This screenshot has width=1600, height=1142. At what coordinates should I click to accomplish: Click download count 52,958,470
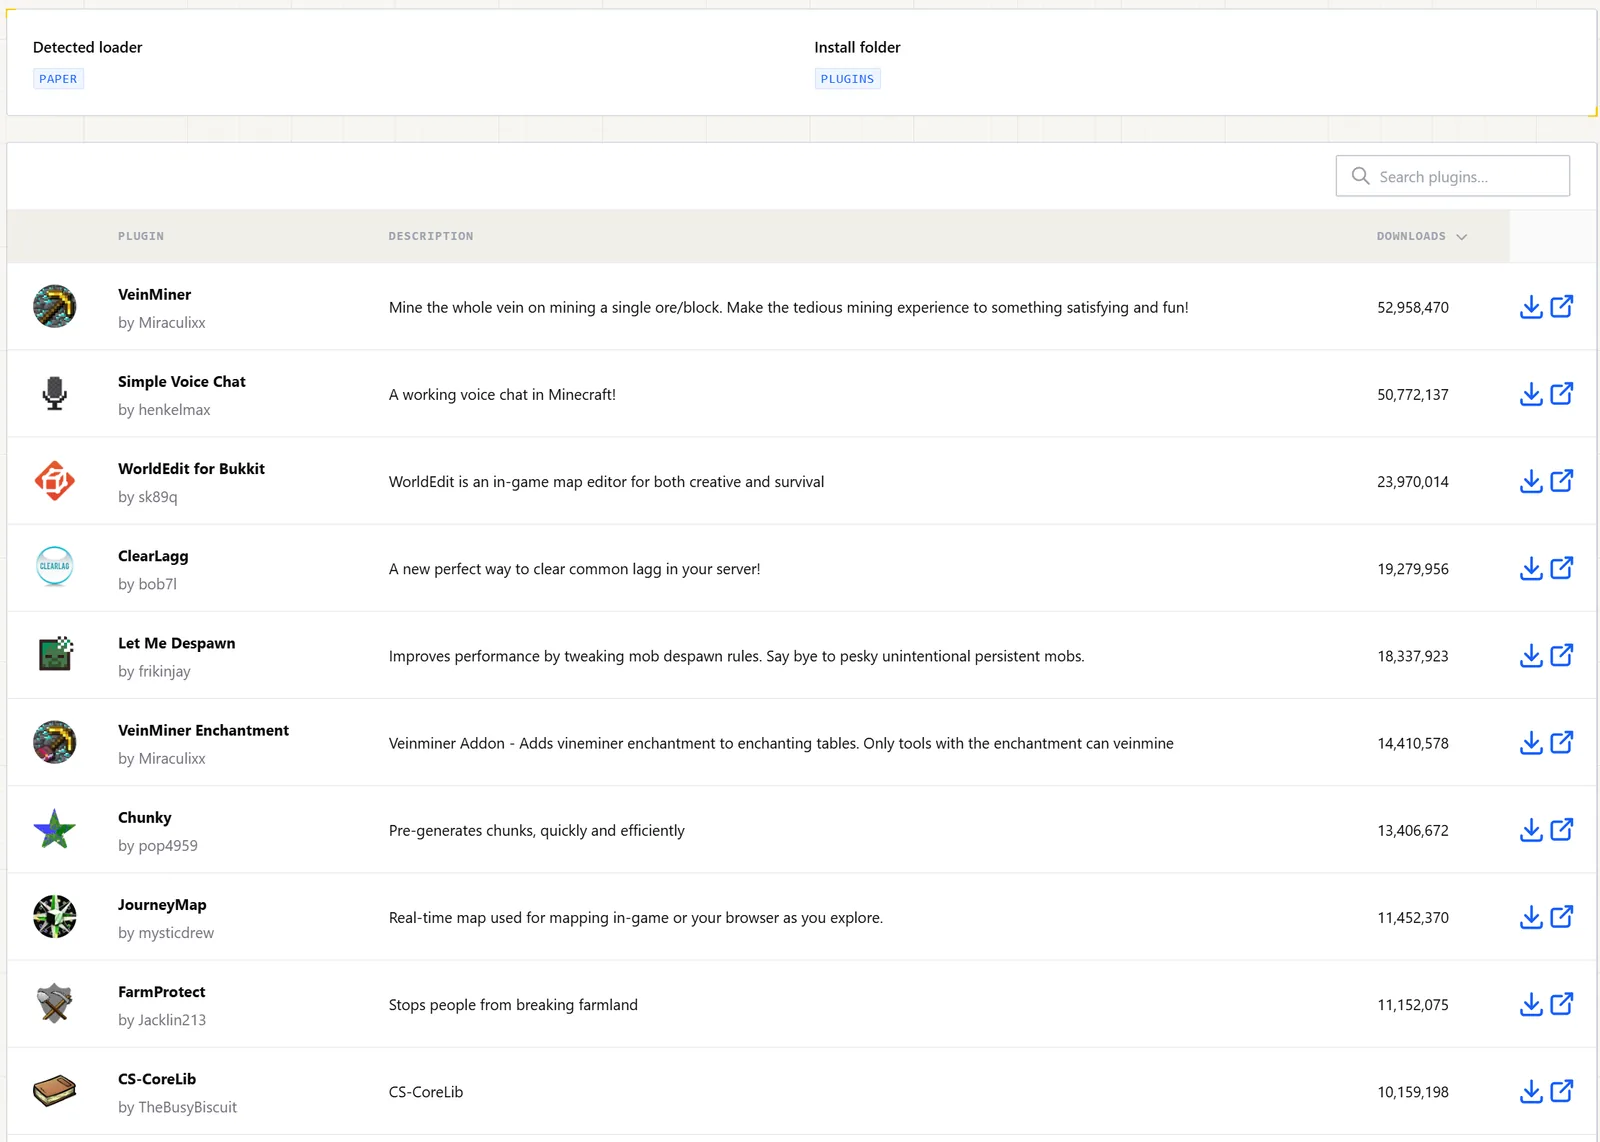pyautogui.click(x=1412, y=307)
